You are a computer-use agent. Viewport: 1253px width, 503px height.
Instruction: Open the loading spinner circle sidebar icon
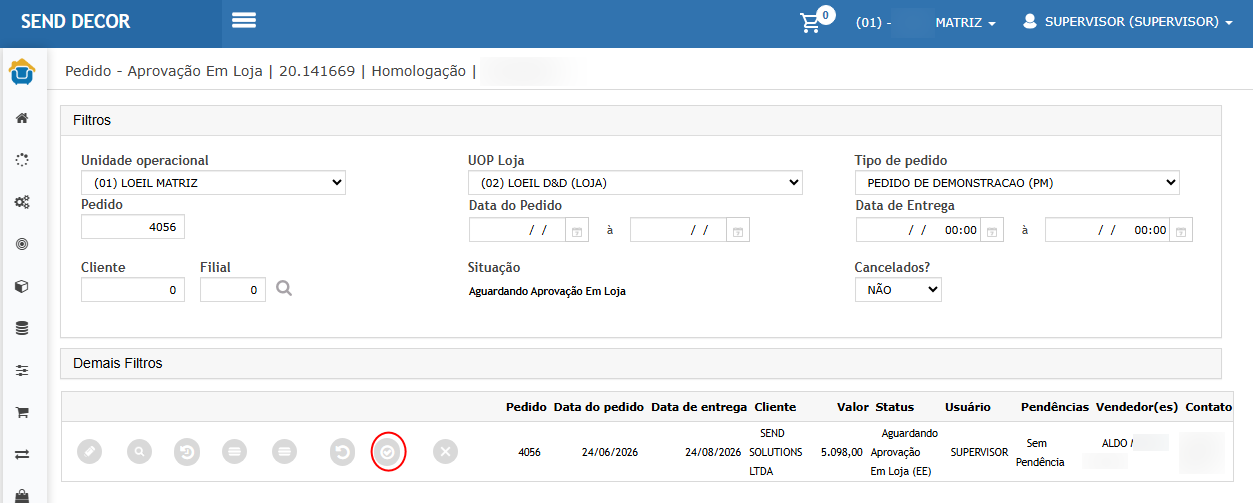coord(22,160)
